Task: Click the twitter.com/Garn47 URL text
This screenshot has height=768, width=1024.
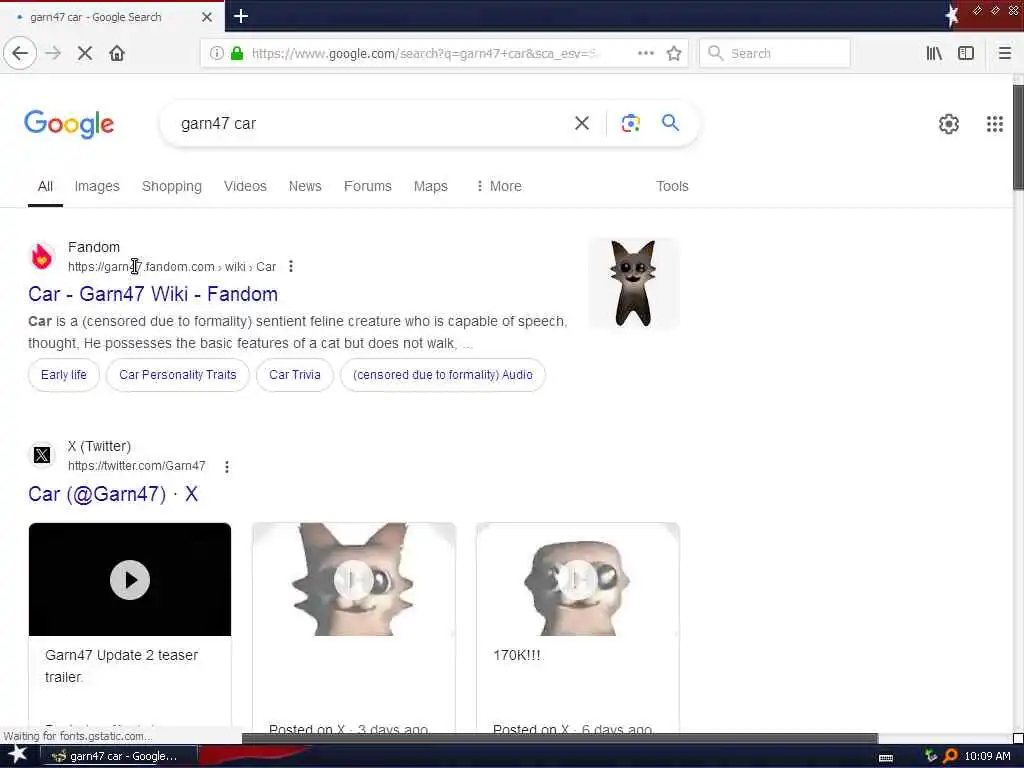Action: [x=136, y=466]
